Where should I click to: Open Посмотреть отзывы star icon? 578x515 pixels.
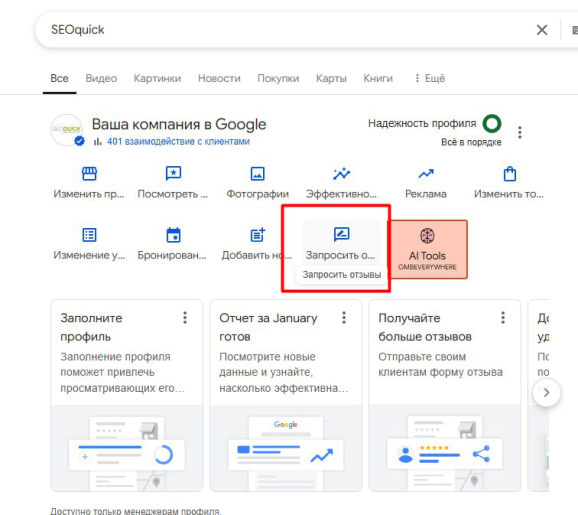click(173, 173)
